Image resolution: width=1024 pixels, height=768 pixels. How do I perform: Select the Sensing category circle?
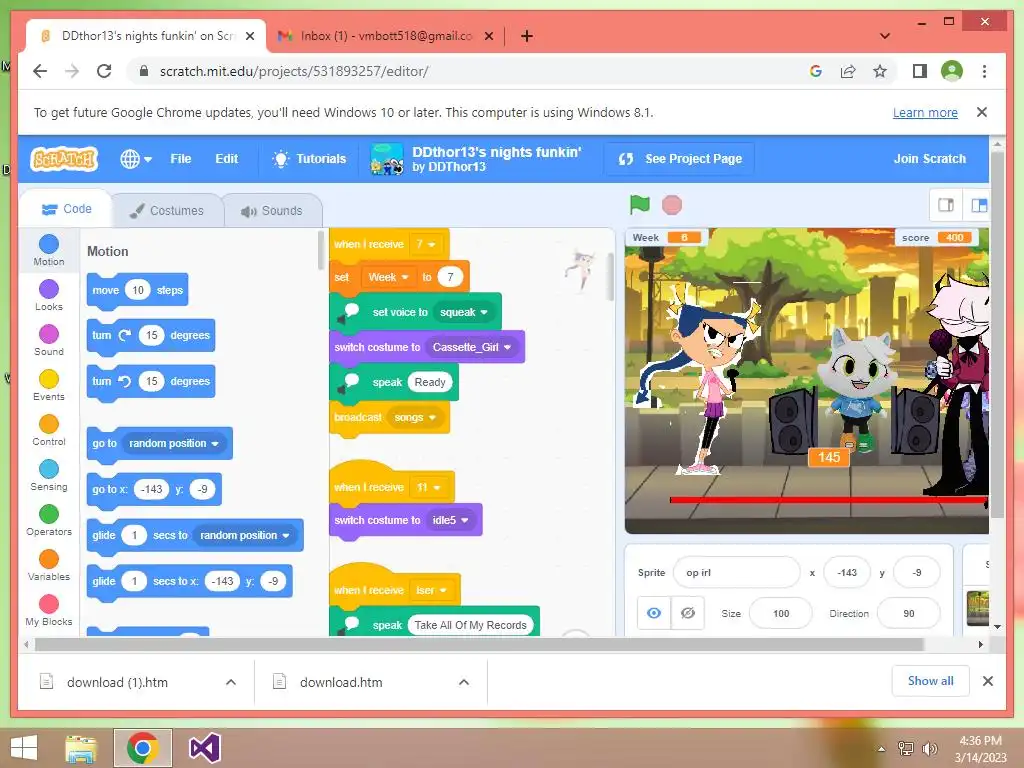tap(49, 470)
